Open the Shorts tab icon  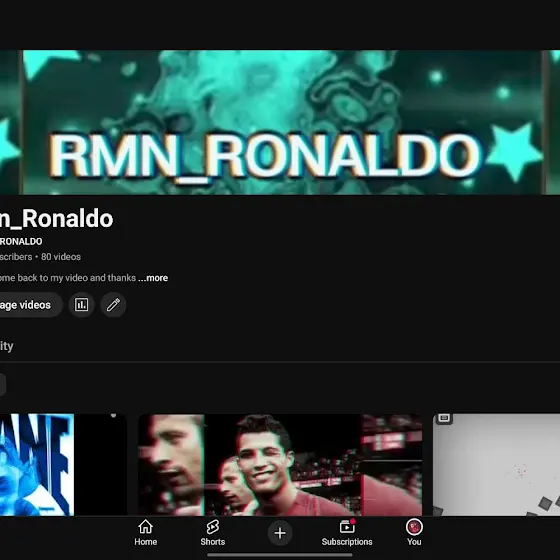[x=212, y=527]
